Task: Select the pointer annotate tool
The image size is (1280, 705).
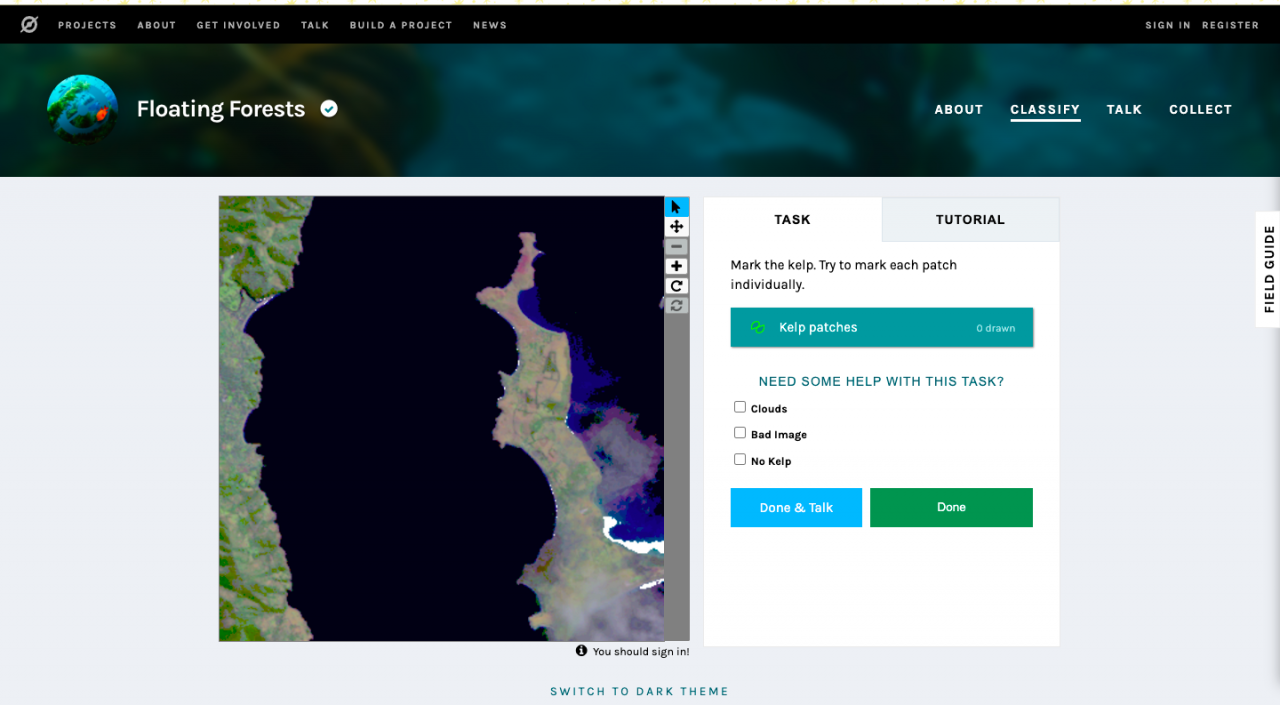Action: pyautogui.click(x=677, y=207)
